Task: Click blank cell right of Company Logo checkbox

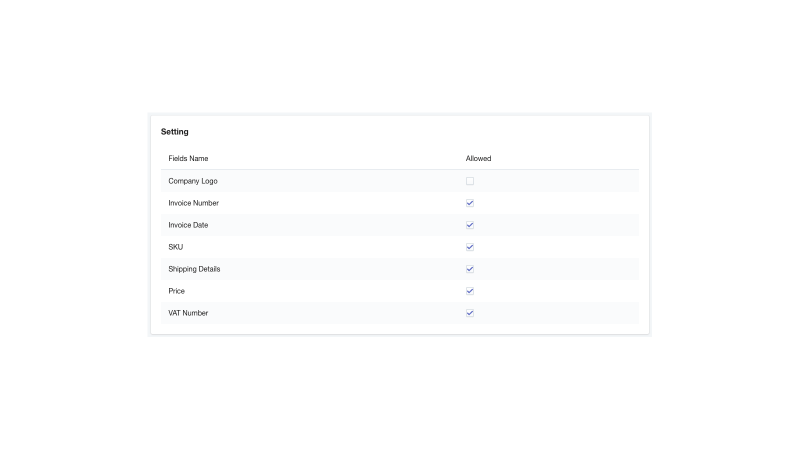Action: tap(556, 181)
